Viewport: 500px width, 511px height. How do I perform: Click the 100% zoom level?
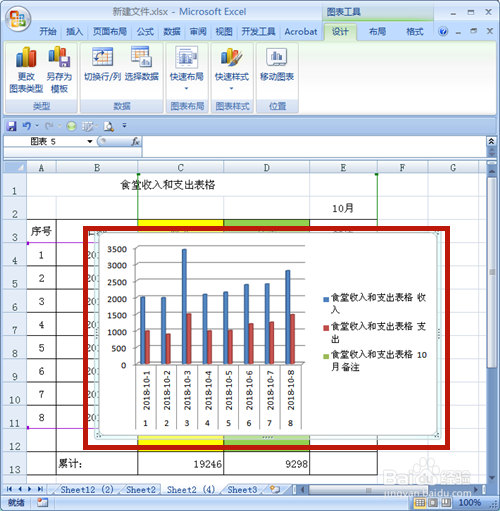[469, 502]
